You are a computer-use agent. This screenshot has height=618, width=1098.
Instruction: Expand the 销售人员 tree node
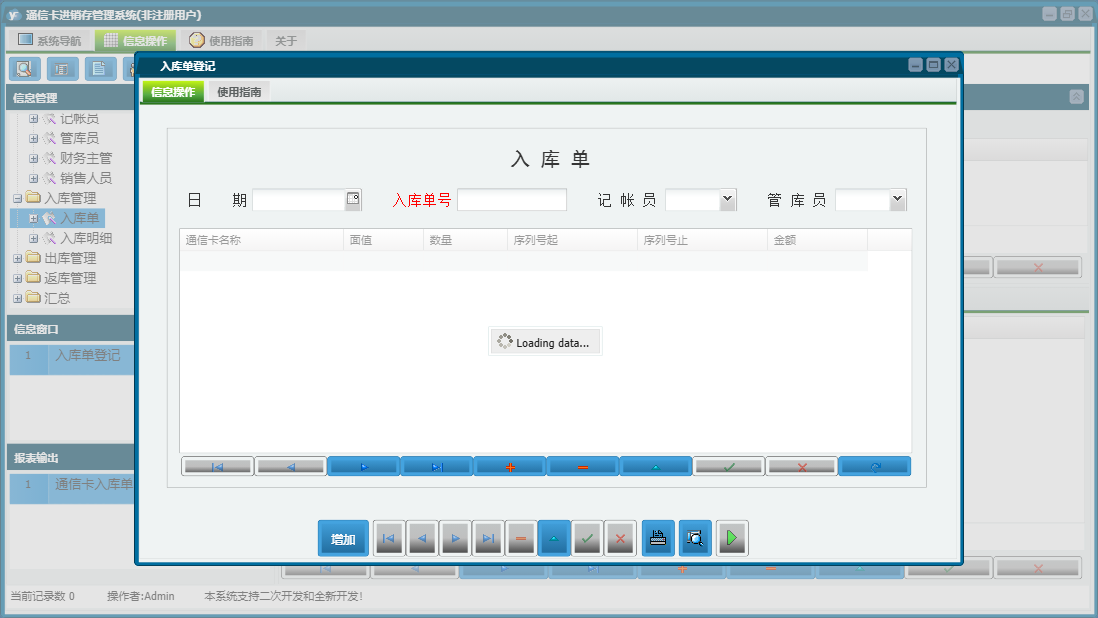coord(33,178)
